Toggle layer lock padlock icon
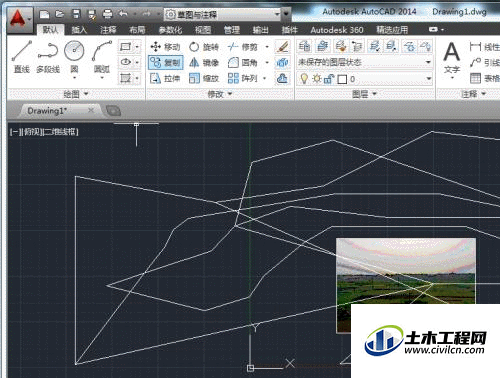This screenshot has height=378, width=500. coord(329,79)
